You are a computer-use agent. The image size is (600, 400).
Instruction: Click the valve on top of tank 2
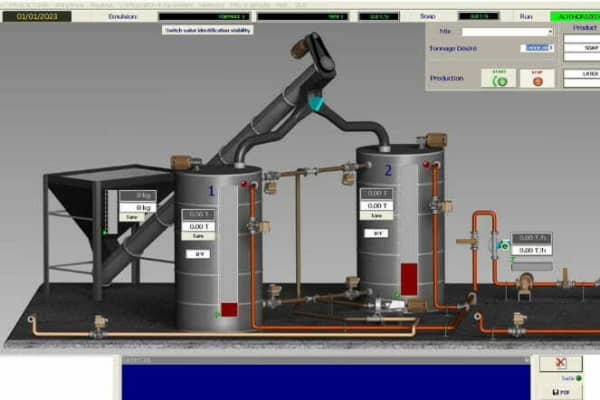click(435, 141)
